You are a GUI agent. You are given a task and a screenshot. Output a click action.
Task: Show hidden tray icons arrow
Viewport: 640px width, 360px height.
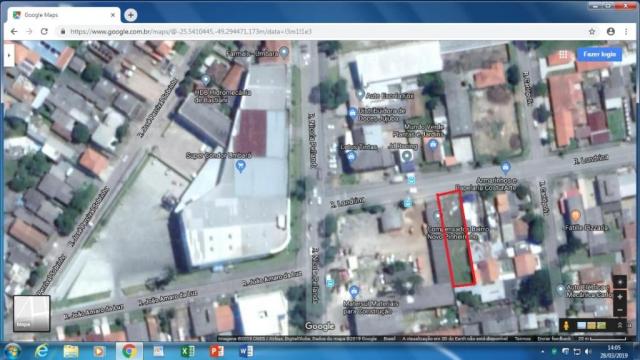click(x=542, y=351)
